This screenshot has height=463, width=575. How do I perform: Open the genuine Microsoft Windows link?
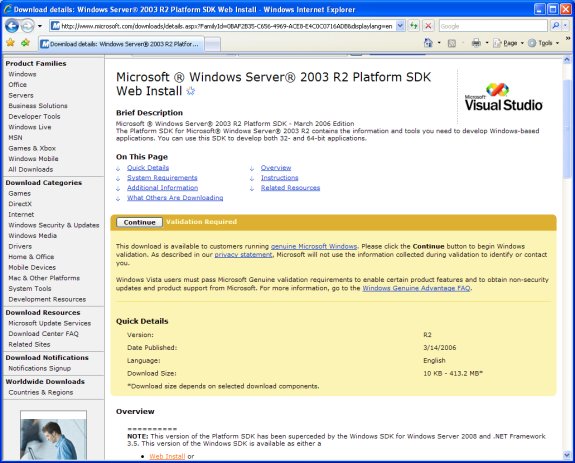[x=314, y=246]
